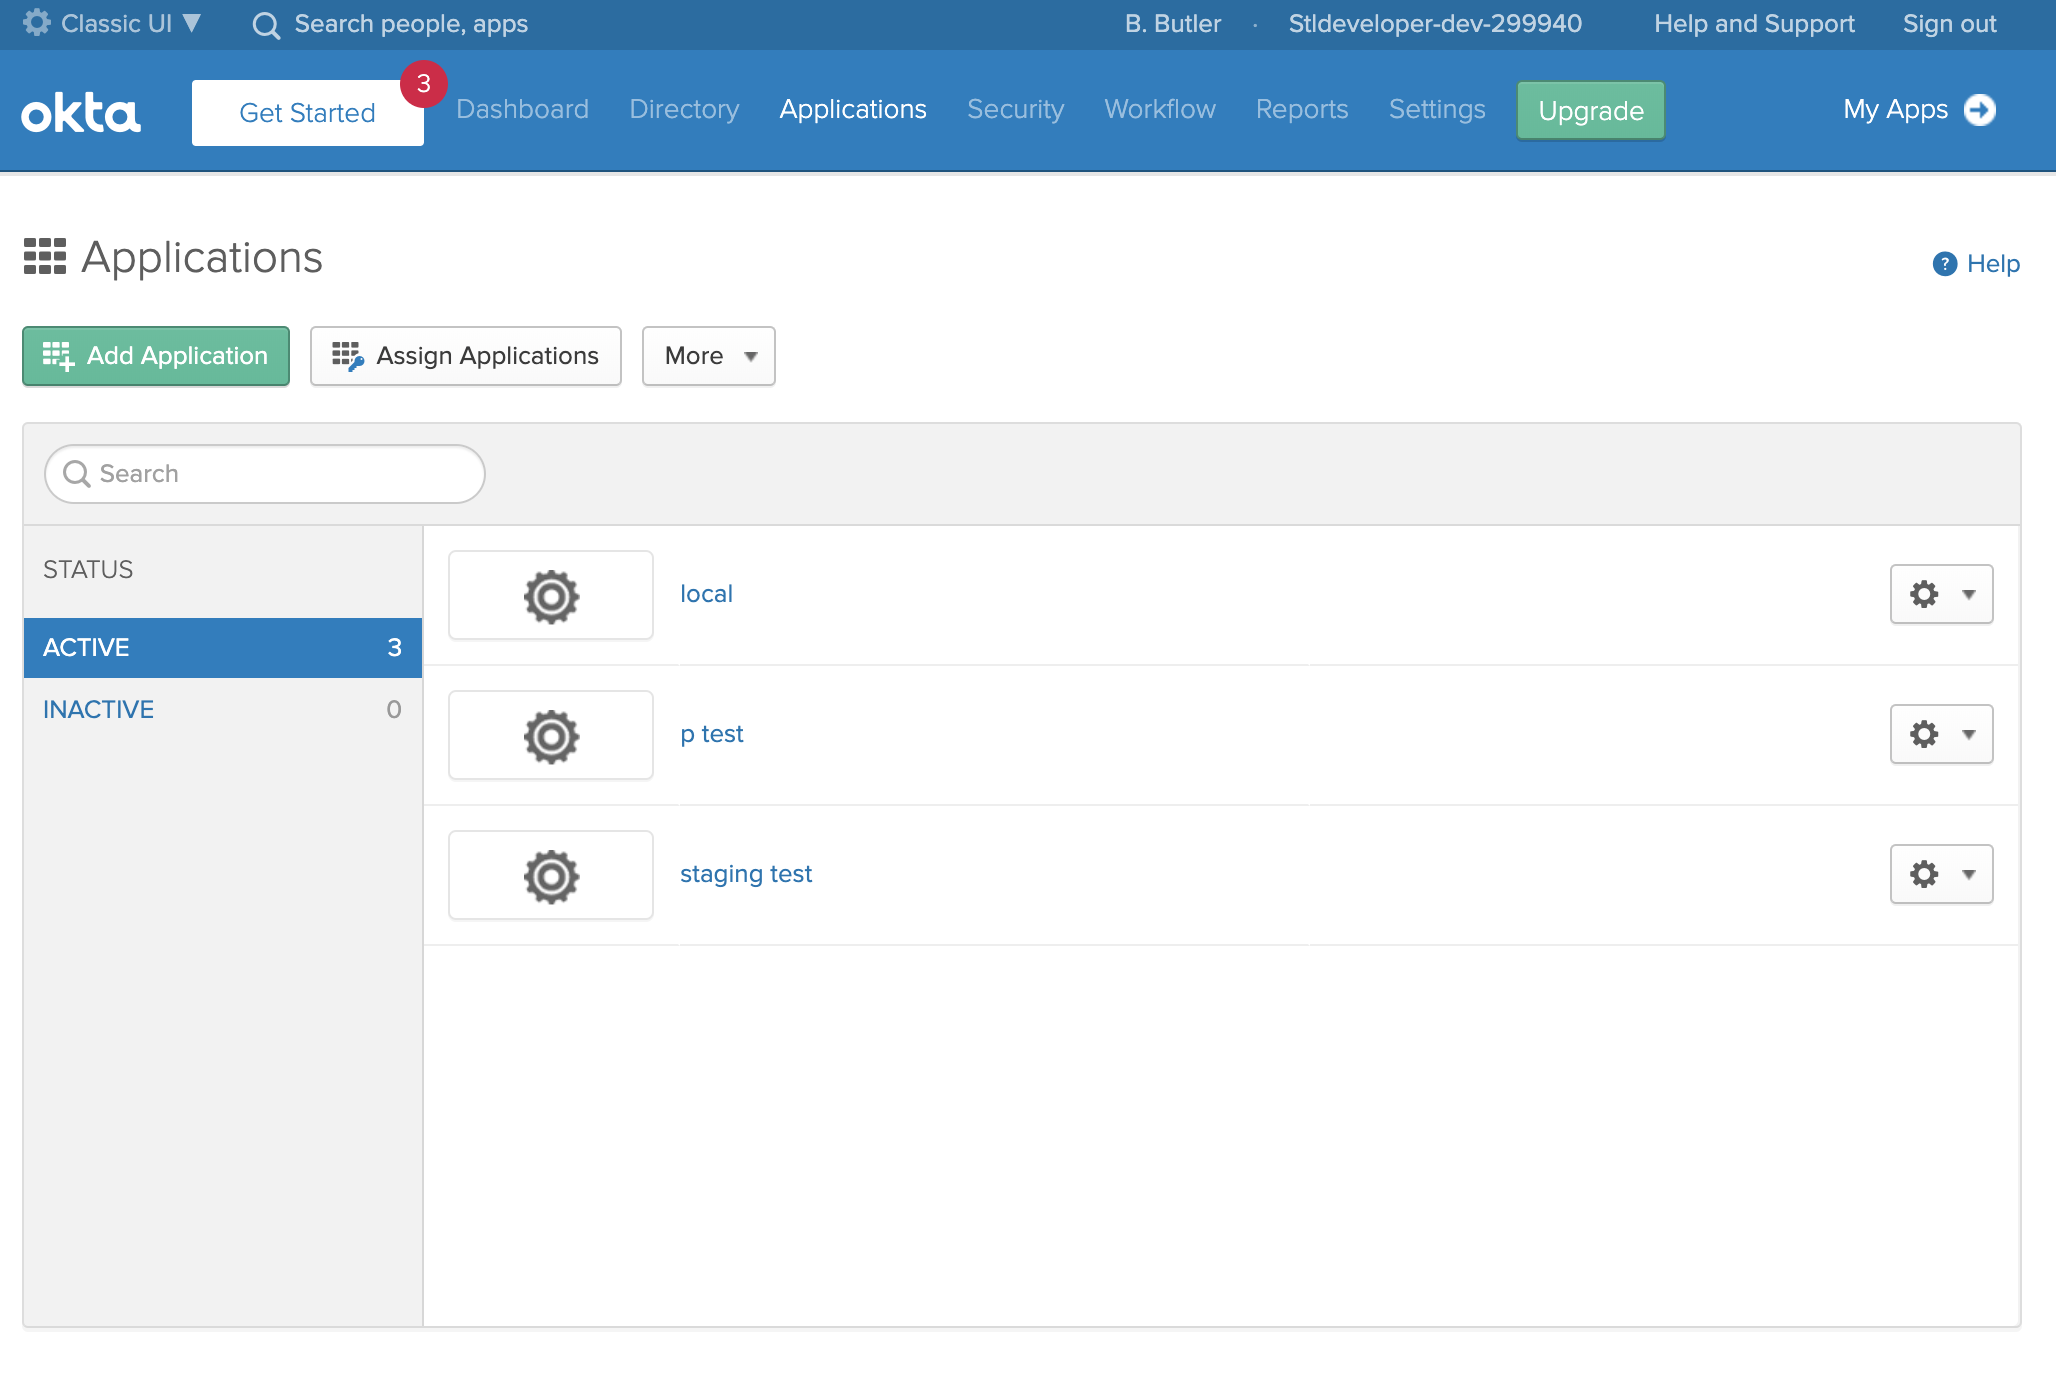The width and height of the screenshot is (2056, 1390).
Task: Filter by INACTIVE status
Action: click(223, 710)
